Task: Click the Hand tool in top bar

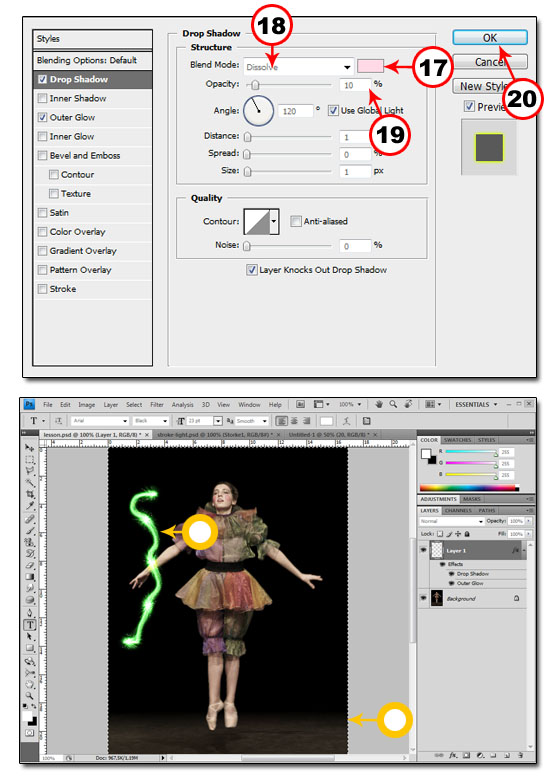Action: click(x=379, y=404)
